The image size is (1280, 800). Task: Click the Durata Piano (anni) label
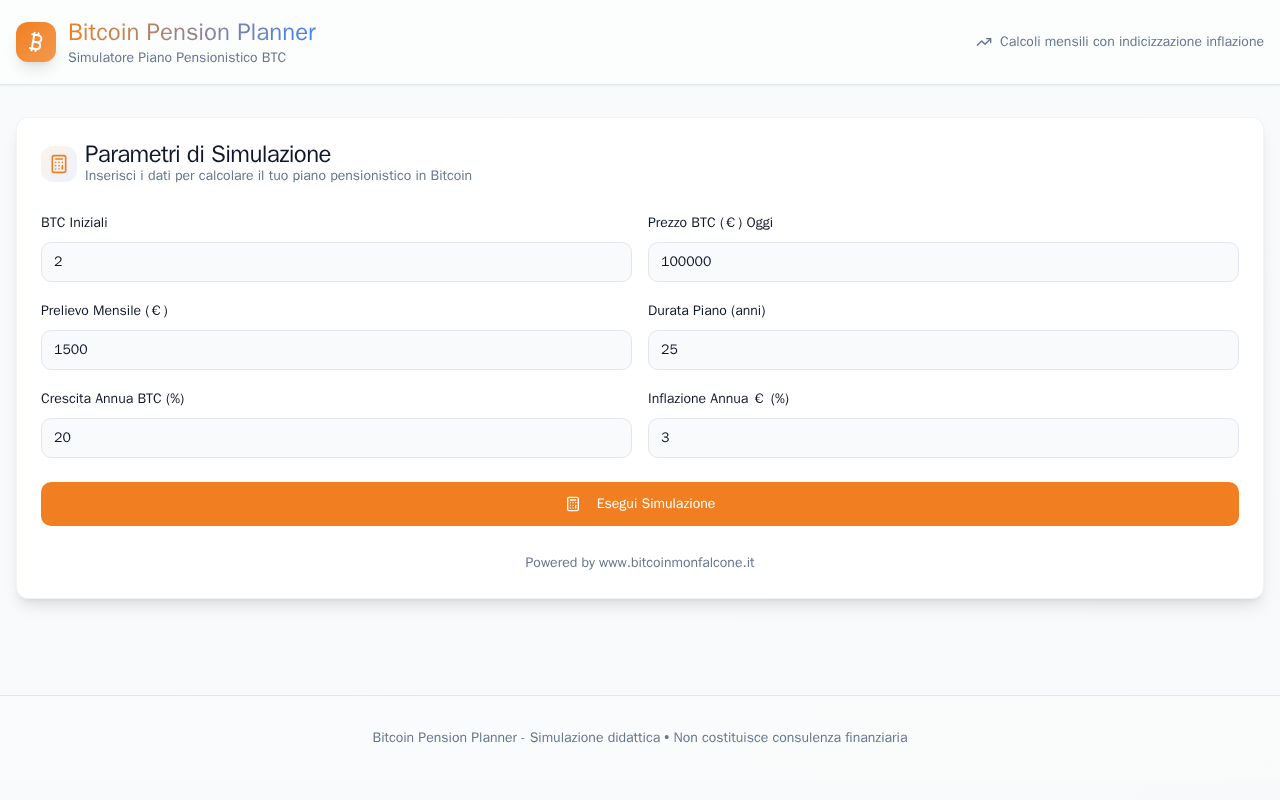(x=707, y=311)
